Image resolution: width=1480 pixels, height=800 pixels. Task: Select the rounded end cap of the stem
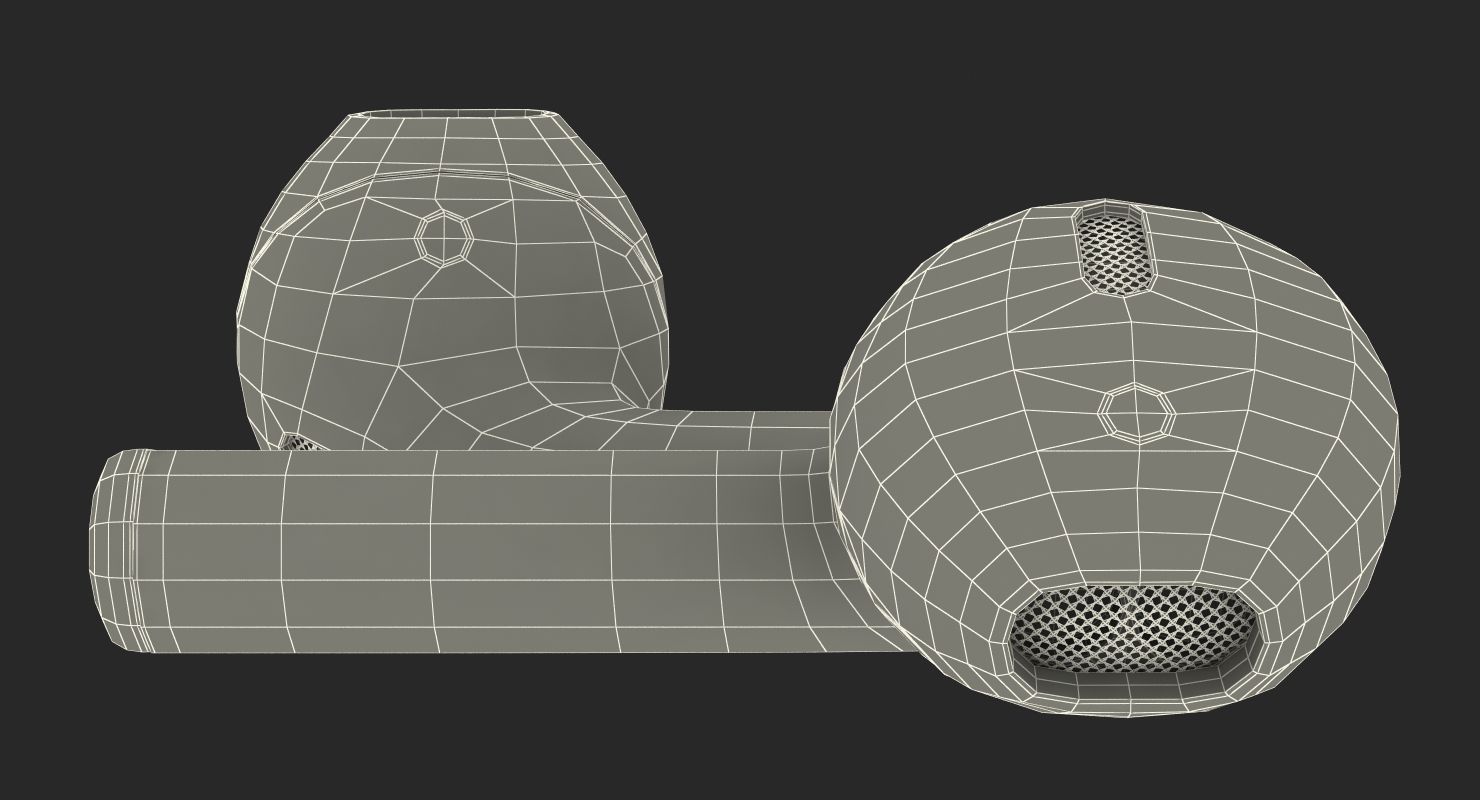click(x=116, y=550)
